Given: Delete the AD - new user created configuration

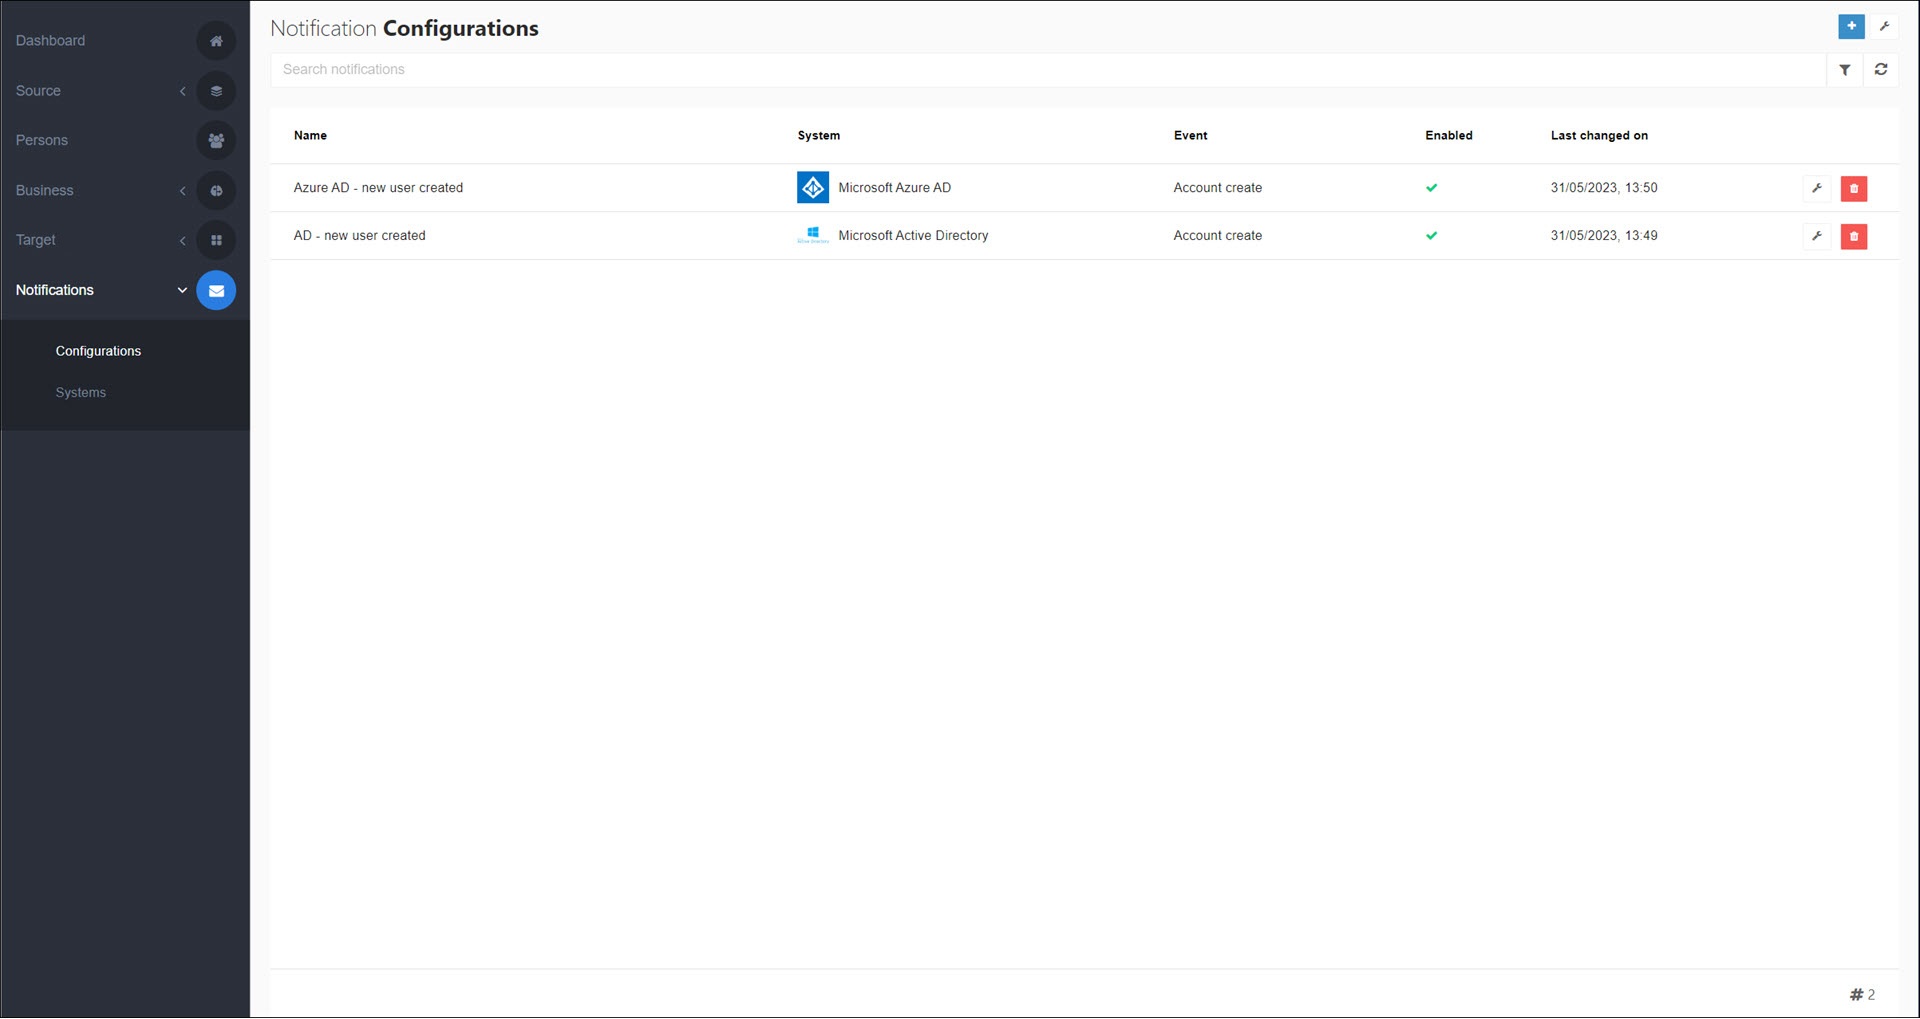Looking at the screenshot, I should coord(1854,236).
